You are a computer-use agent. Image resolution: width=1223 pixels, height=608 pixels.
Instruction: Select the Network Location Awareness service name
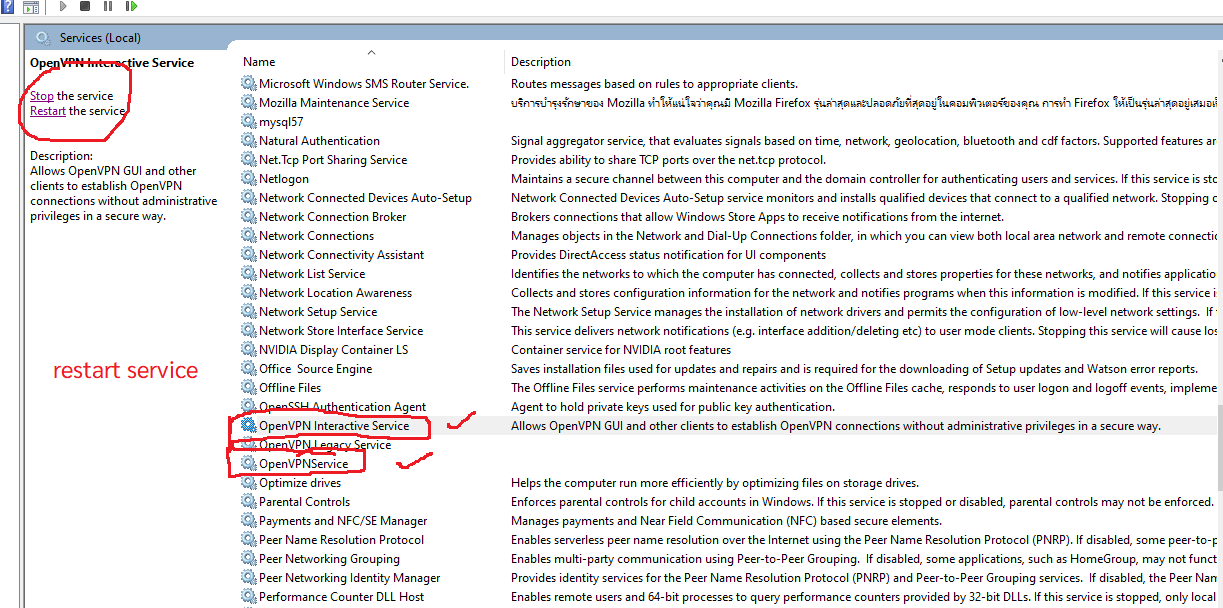pyautogui.click(x=335, y=293)
